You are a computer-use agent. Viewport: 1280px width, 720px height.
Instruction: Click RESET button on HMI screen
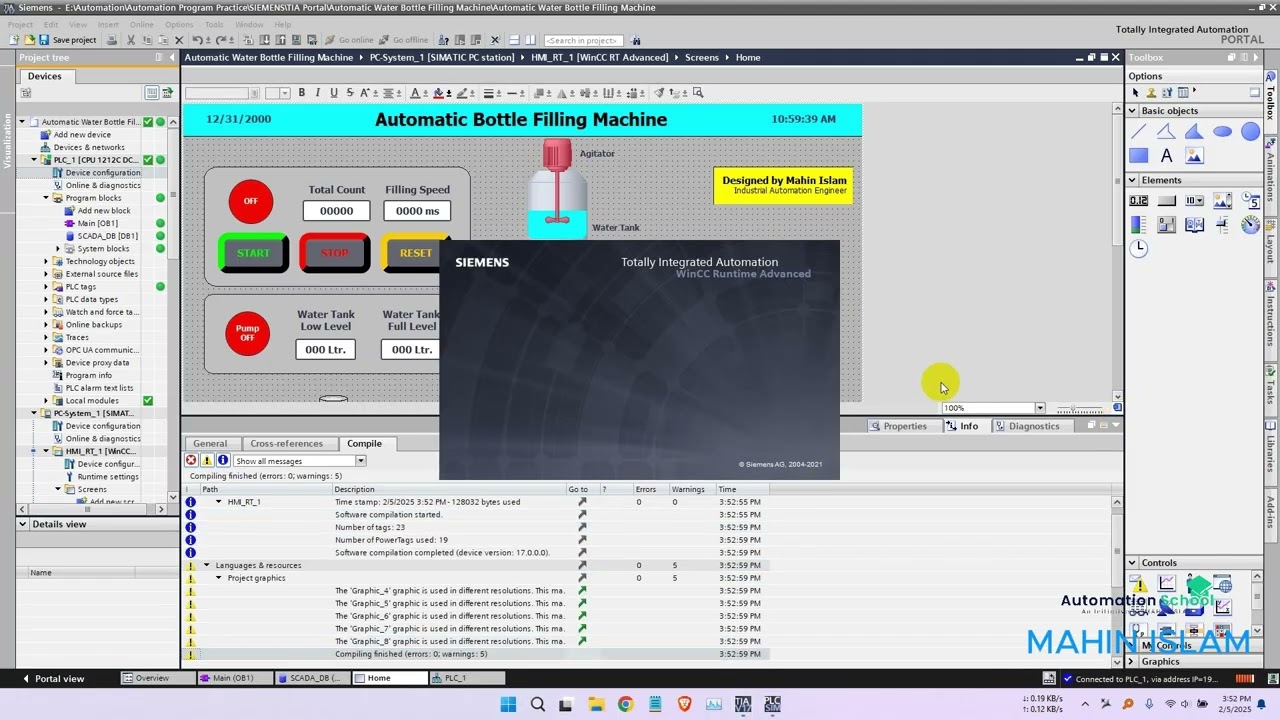click(415, 253)
